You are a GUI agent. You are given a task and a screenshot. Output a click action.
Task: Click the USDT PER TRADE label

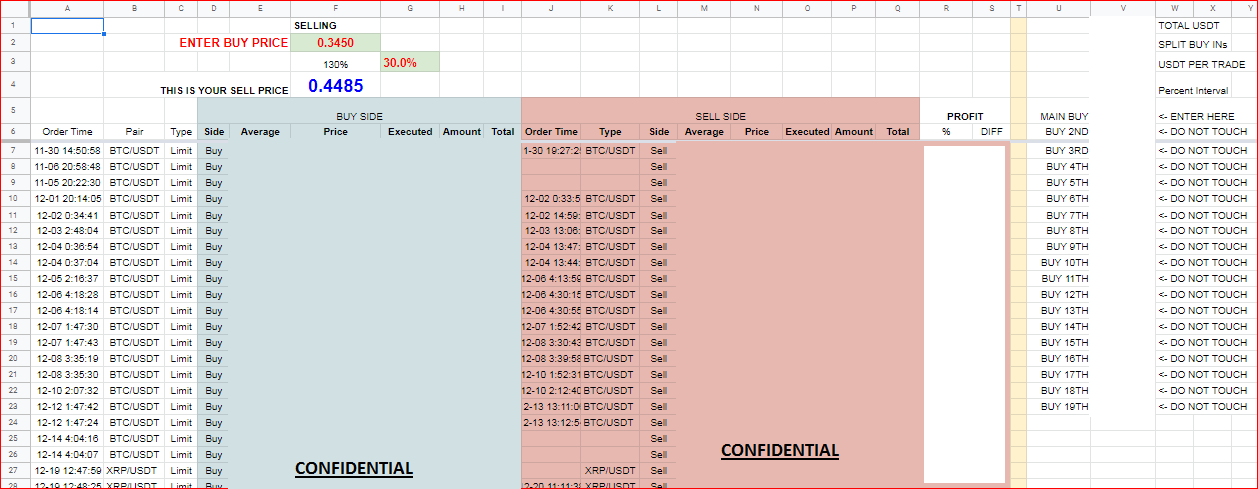(x=1201, y=64)
